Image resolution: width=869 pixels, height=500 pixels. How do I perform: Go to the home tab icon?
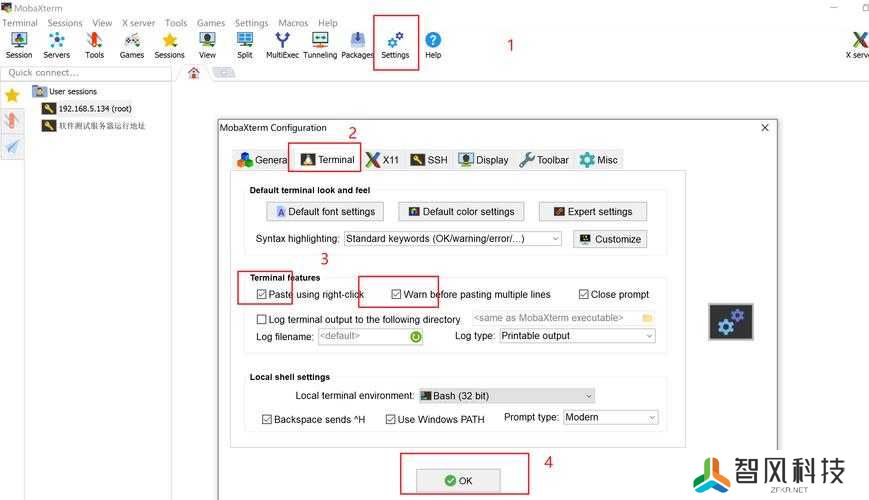(x=193, y=73)
